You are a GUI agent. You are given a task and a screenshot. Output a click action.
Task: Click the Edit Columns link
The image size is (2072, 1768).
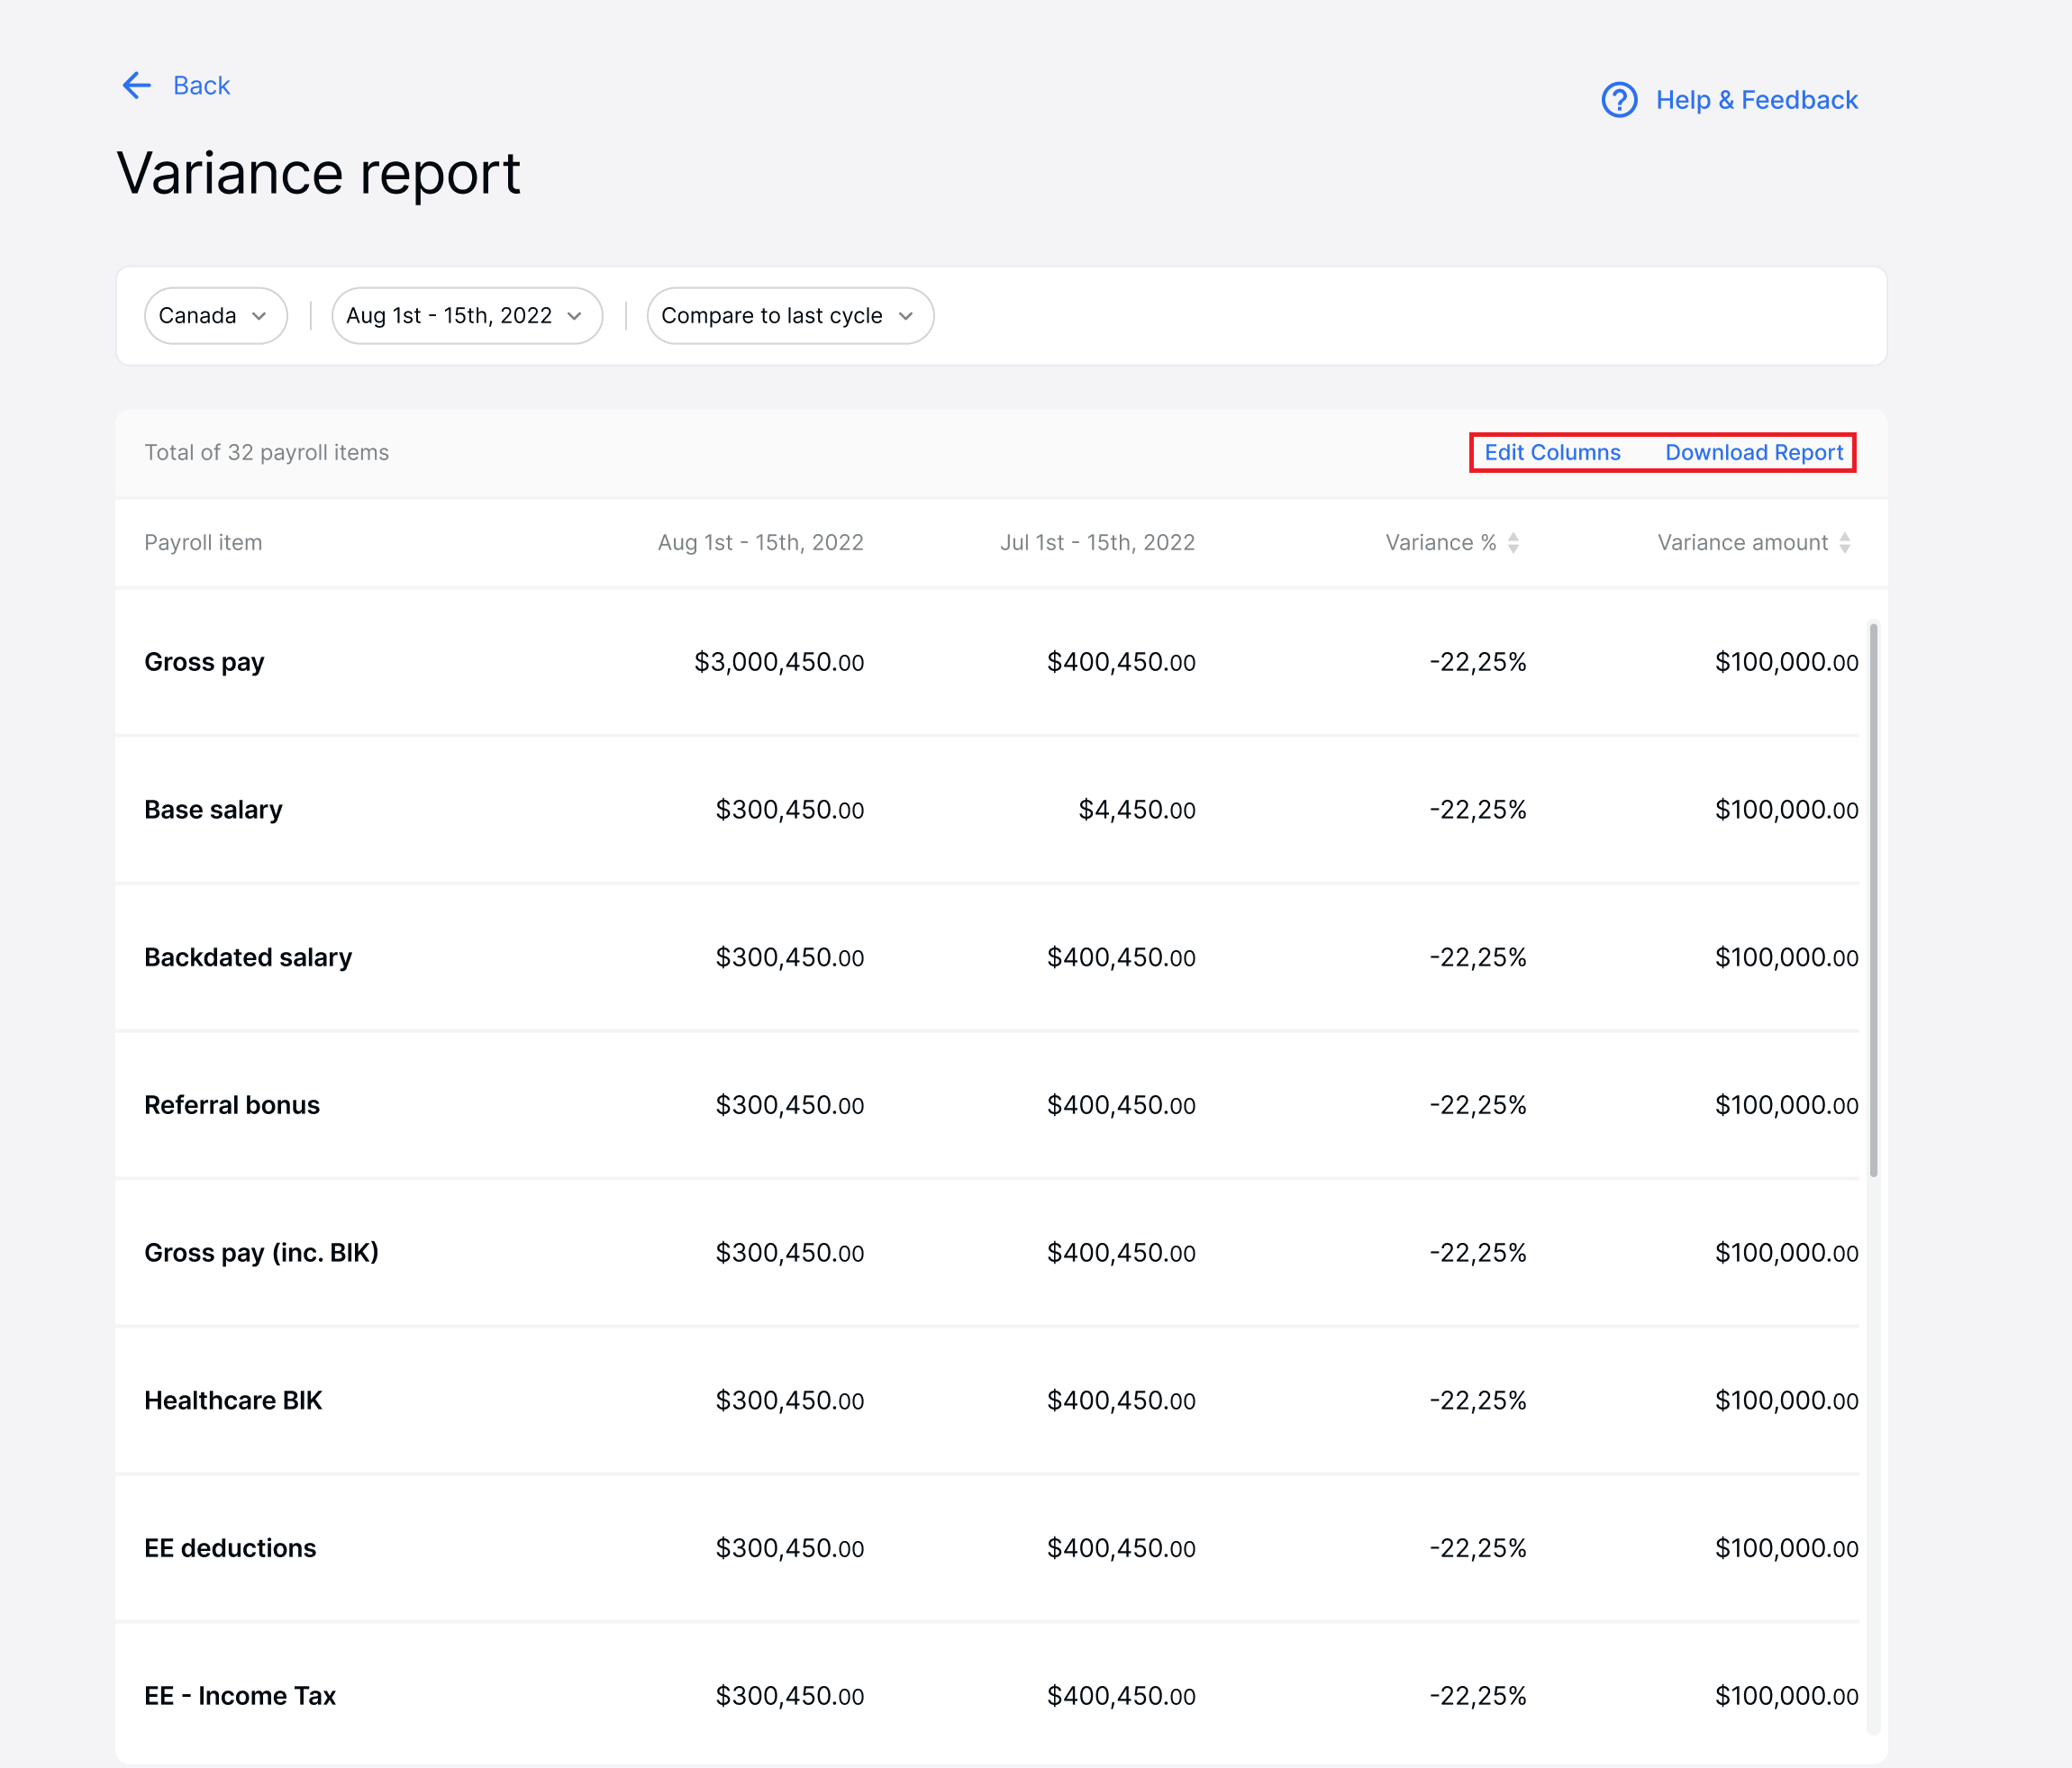[1552, 452]
